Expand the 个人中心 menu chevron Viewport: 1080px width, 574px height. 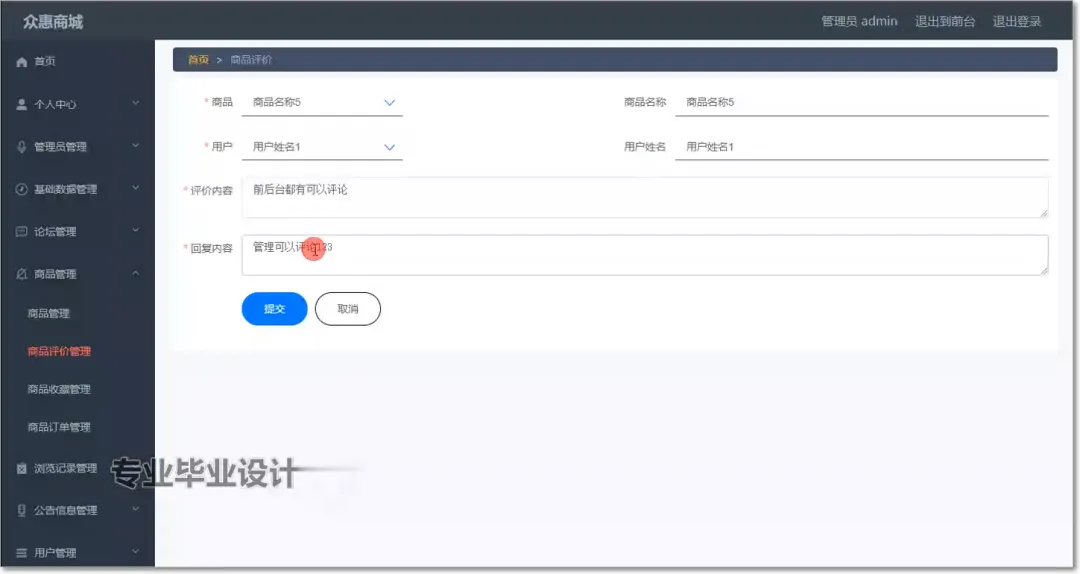point(136,103)
